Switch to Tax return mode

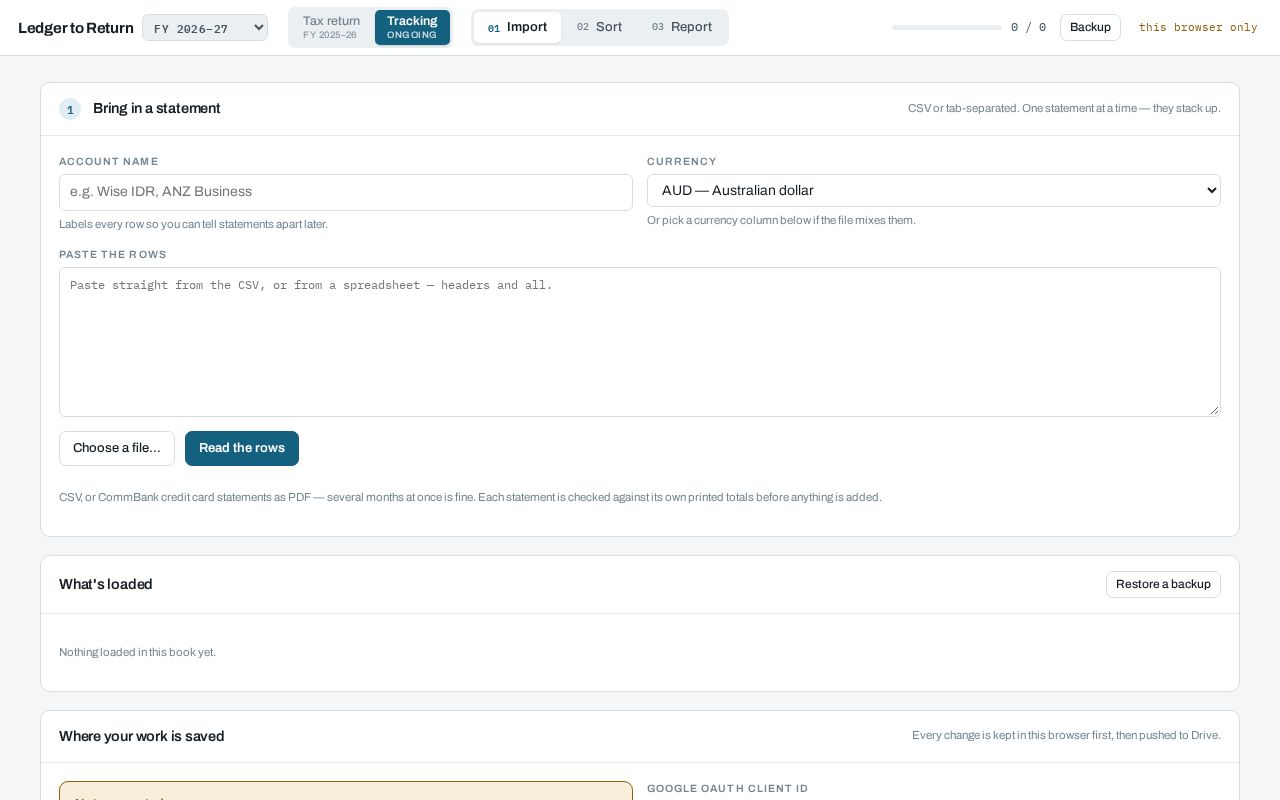(332, 27)
